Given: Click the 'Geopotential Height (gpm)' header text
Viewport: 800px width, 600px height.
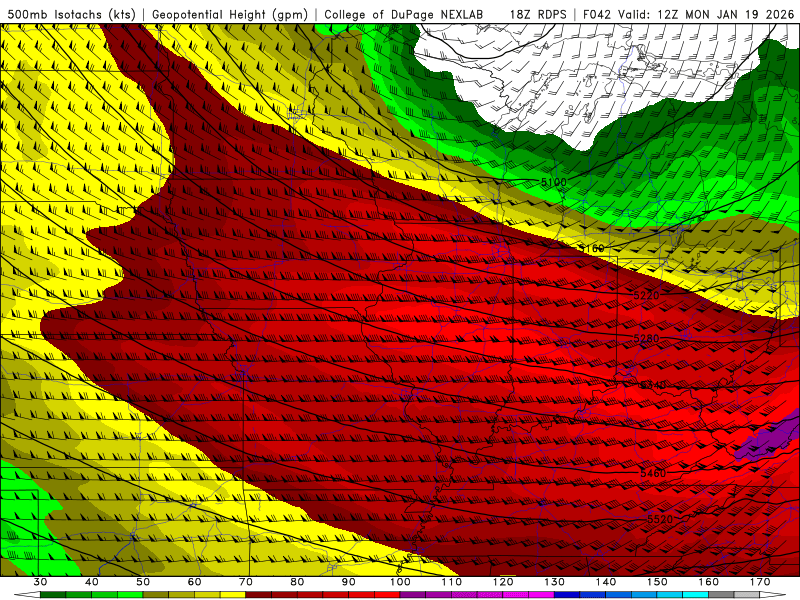Looking at the screenshot, I should pyautogui.click(x=230, y=14).
